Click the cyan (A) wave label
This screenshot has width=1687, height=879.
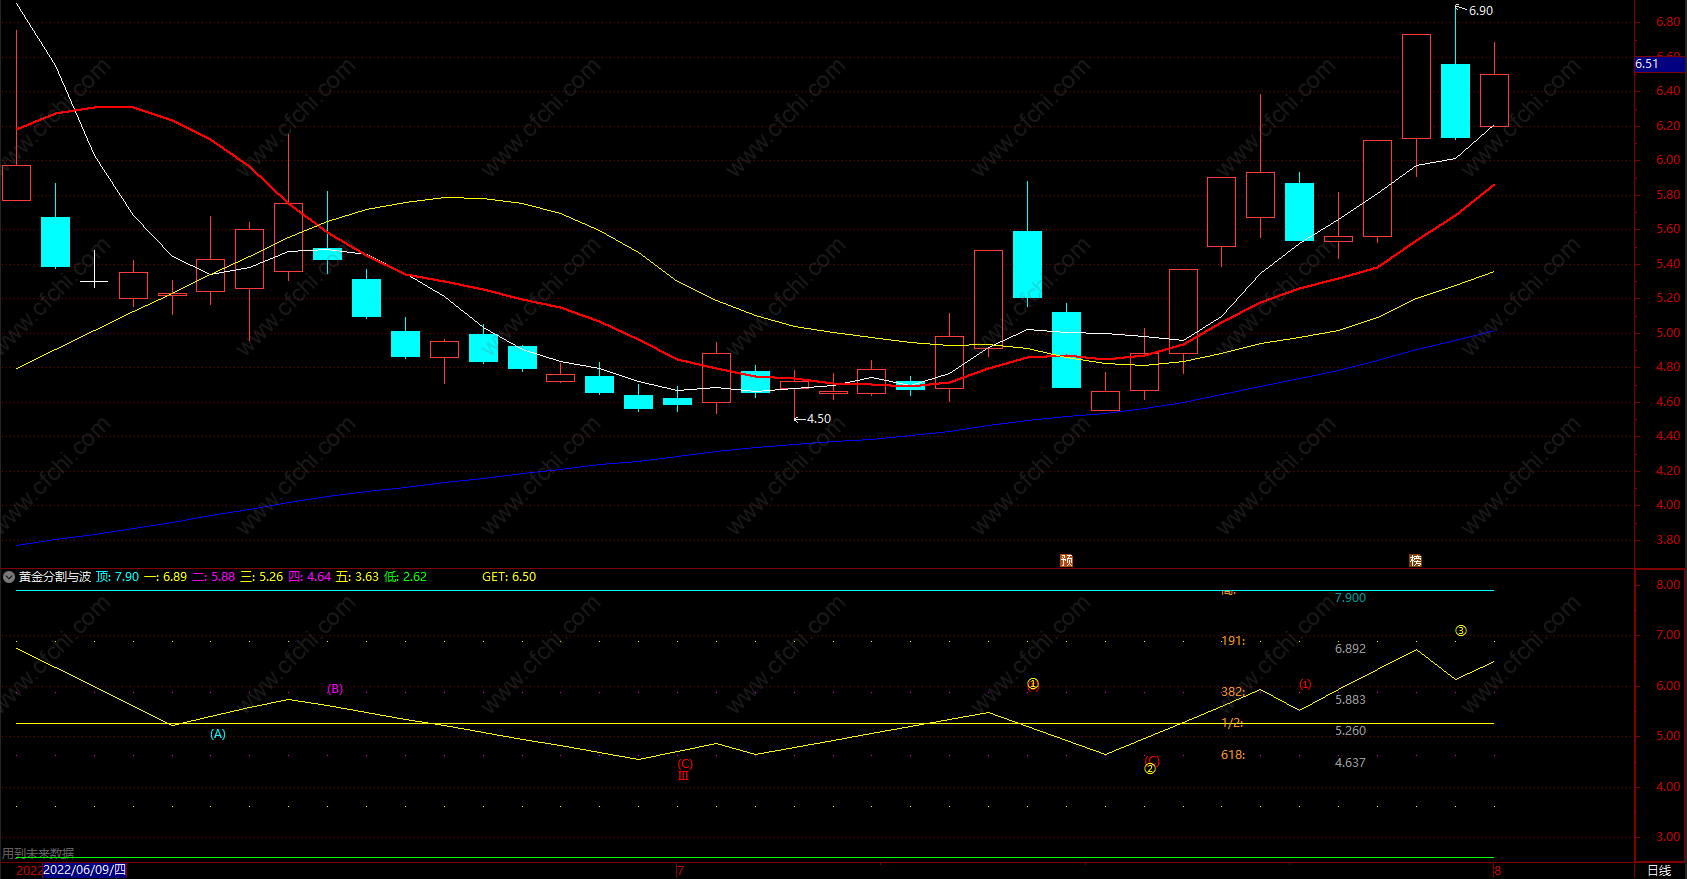pyautogui.click(x=218, y=734)
